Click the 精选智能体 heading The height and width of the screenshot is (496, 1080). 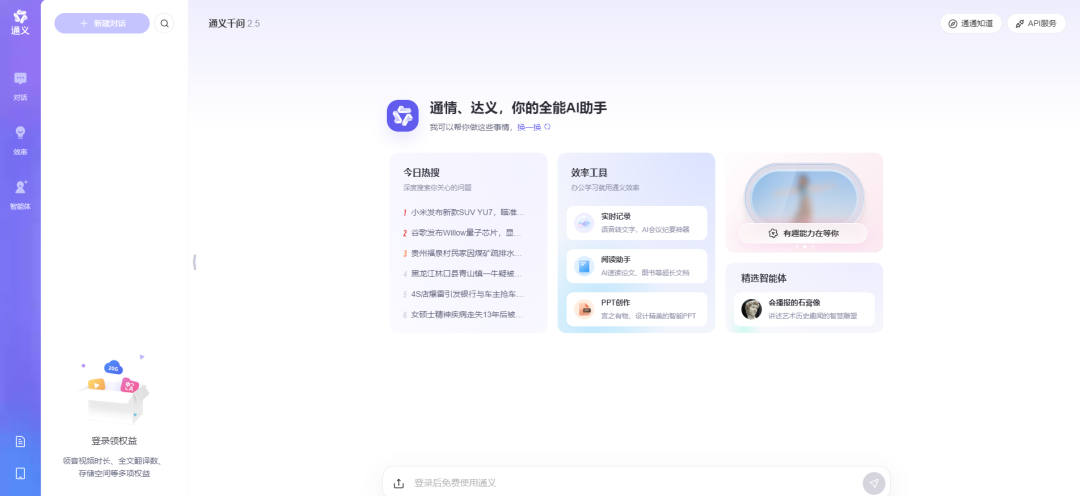pyautogui.click(x=764, y=278)
